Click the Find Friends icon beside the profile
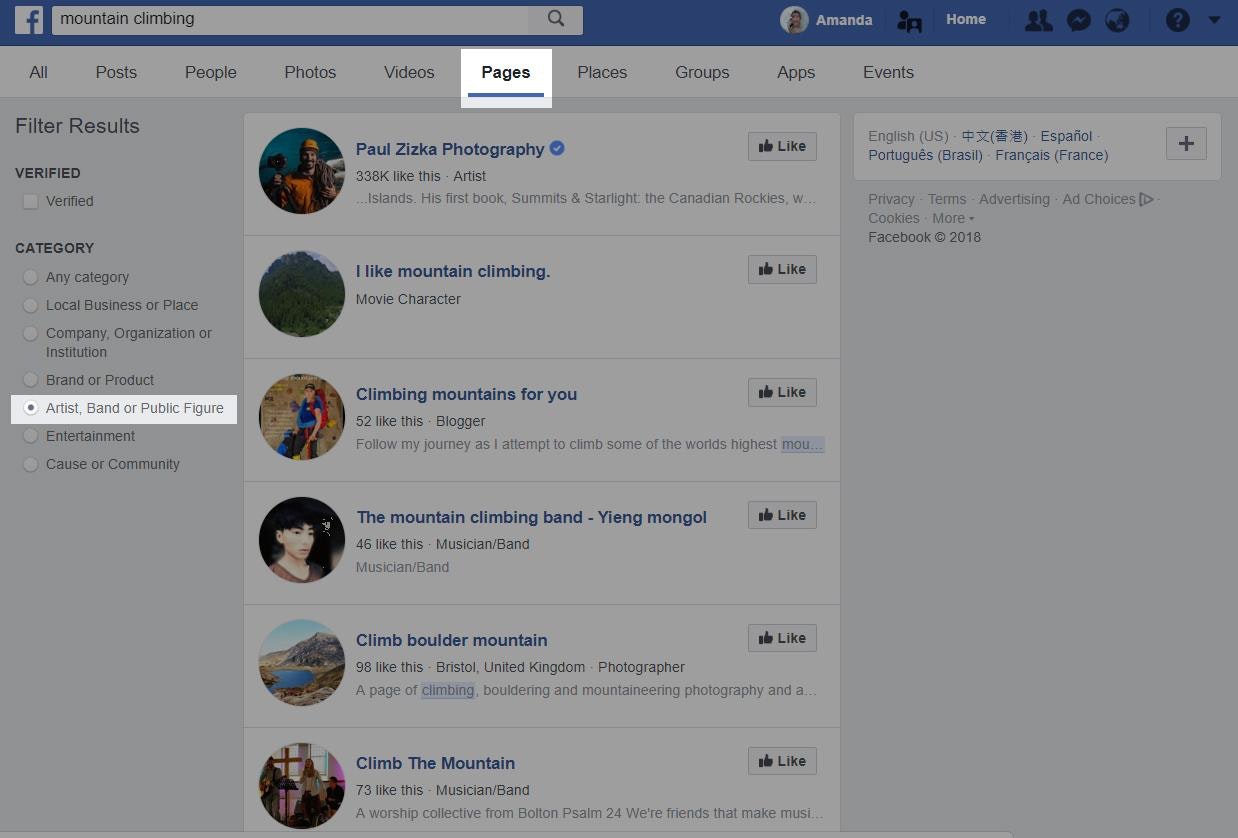Viewport: 1238px width, 838px height. pos(909,19)
